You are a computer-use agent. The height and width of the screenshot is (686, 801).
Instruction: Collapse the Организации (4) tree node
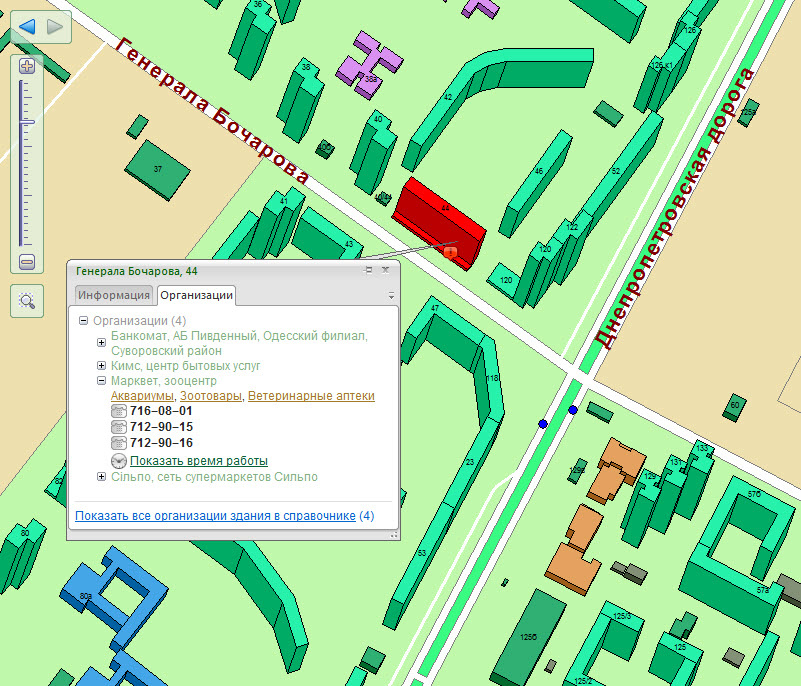84,321
